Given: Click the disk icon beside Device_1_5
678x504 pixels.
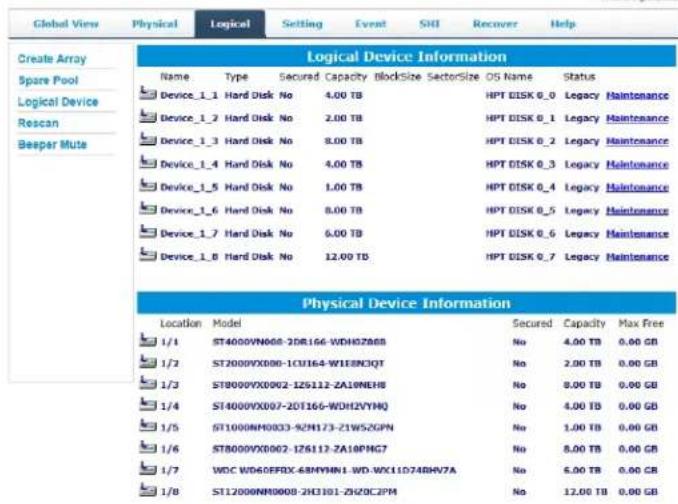Looking at the screenshot, I should (148, 185).
